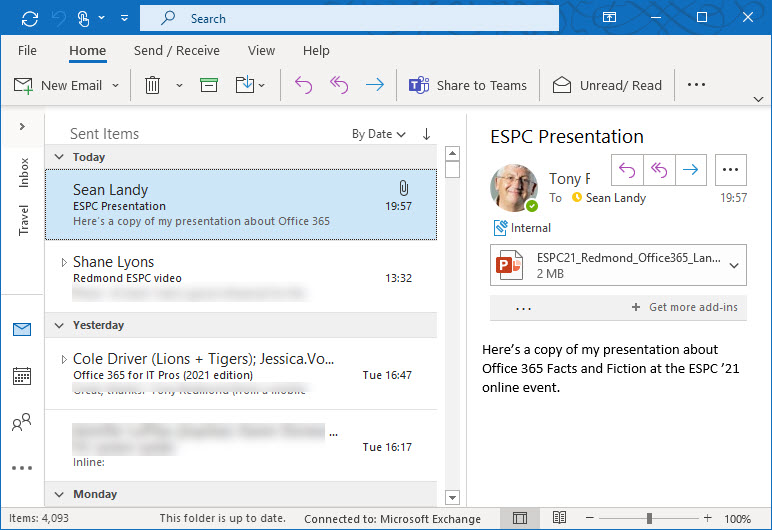The image size is (772, 530).
Task: Open the File menu
Action: [27, 51]
